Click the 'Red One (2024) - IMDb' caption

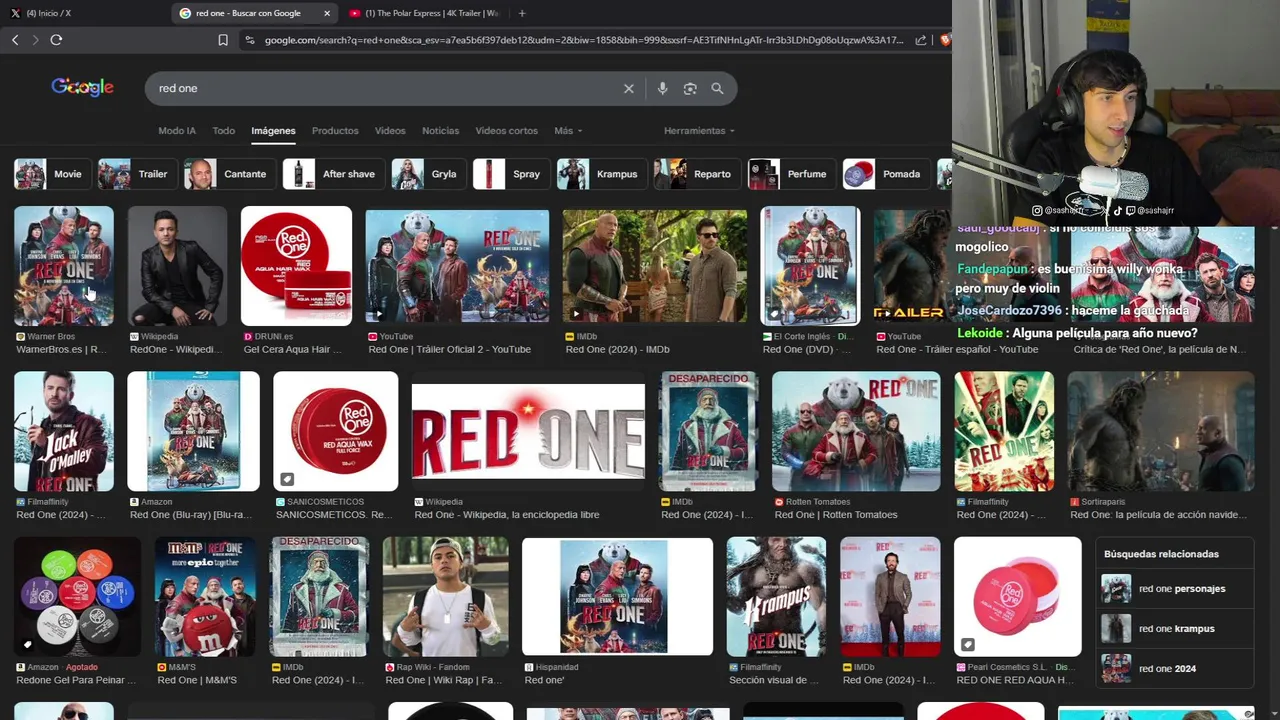click(617, 349)
